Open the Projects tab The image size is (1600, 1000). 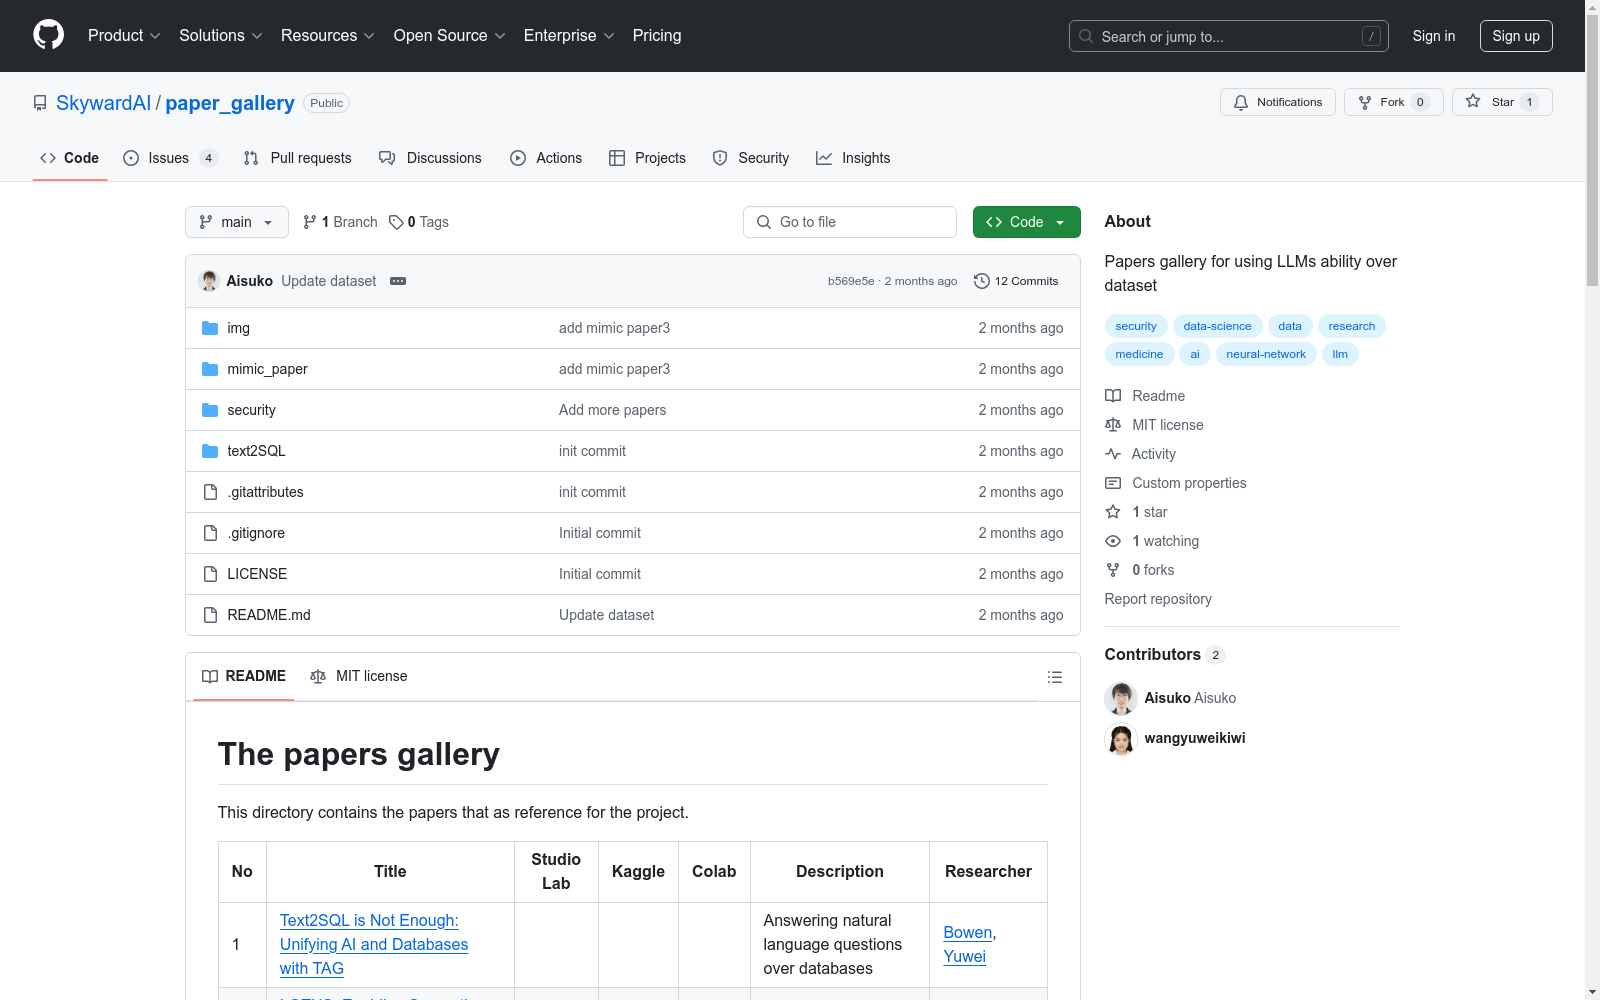pyautogui.click(x=647, y=158)
